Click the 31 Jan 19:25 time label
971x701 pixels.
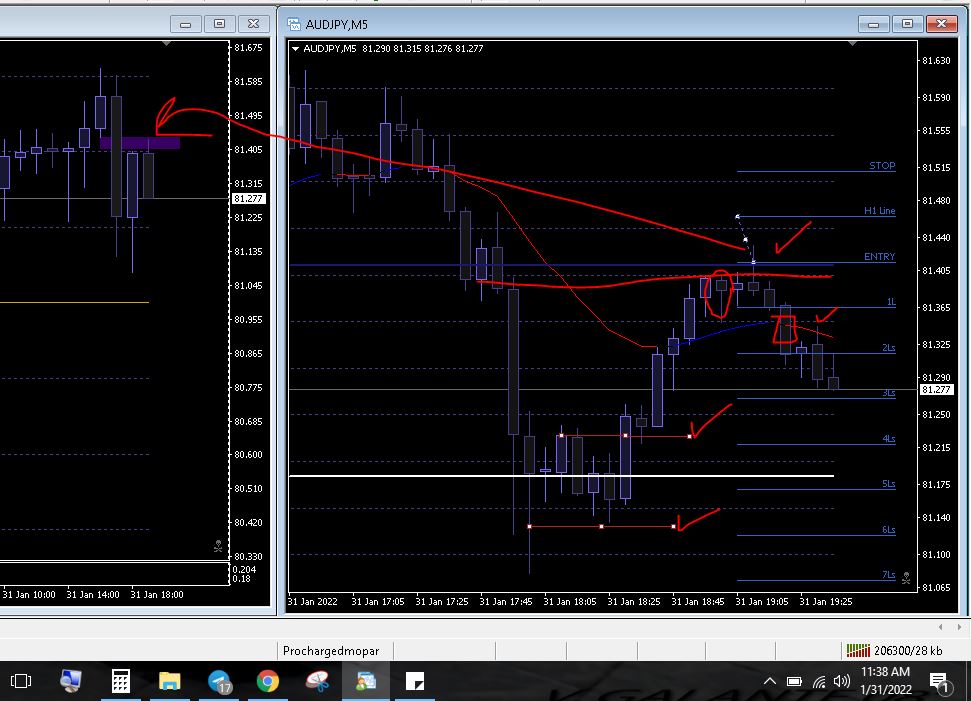[825, 601]
